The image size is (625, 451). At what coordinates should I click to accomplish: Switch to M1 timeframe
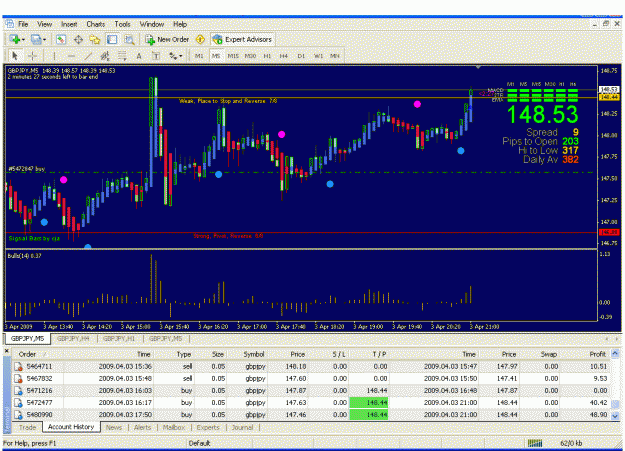click(199, 56)
